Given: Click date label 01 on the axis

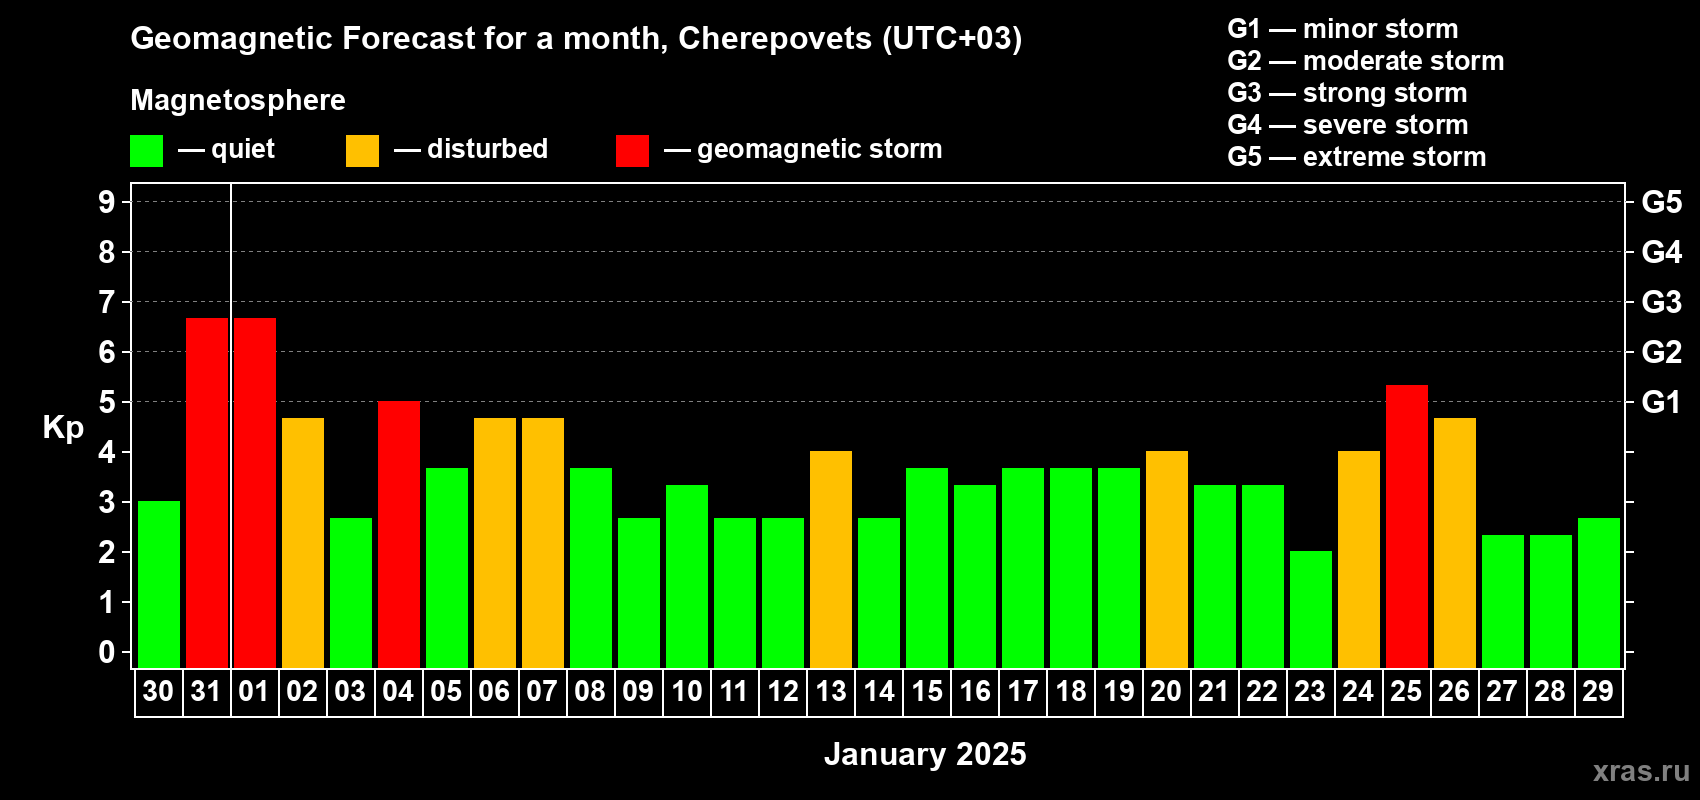Looking at the screenshot, I should (x=254, y=691).
